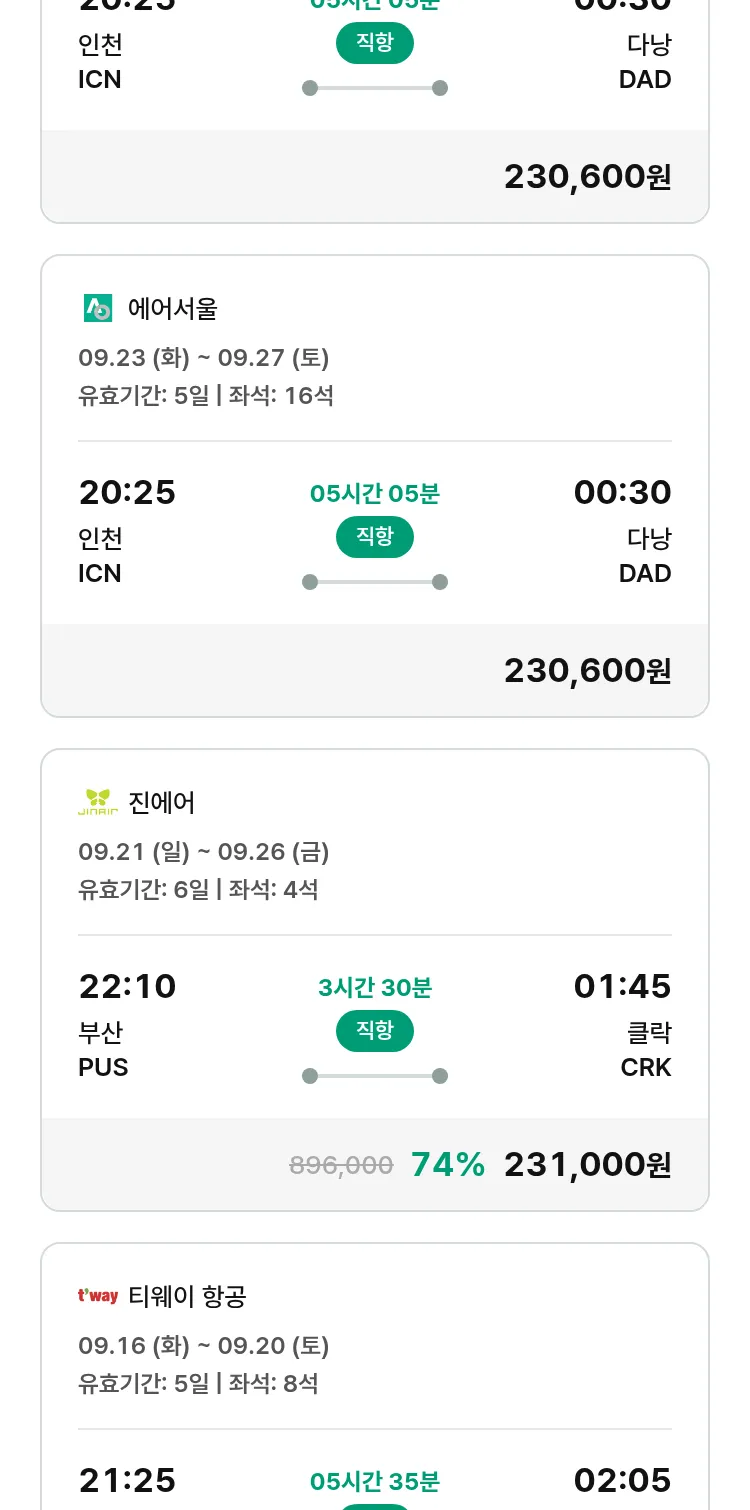Screen dimensions: 750x1510
Task: Select the 에어서울 airline name
Action: click(173, 309)
